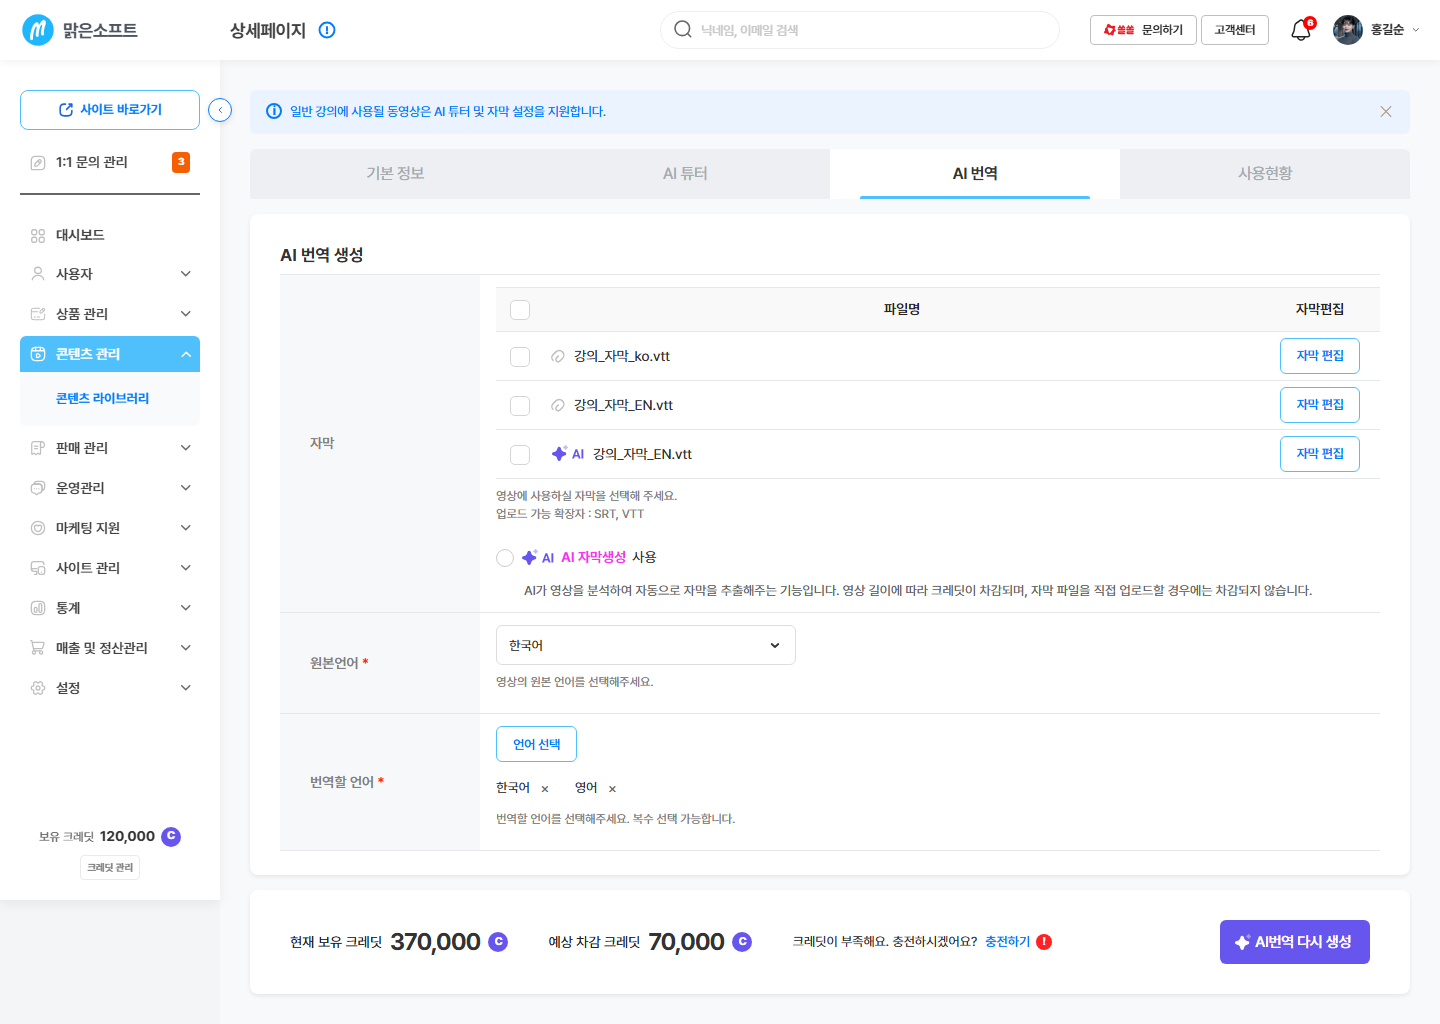The width and height of the screenshot is (1440, 1024).
Task: Open 콘텐츠 라이브러리 submenu item
Action: pyautogui.click(x=103, y=398)
